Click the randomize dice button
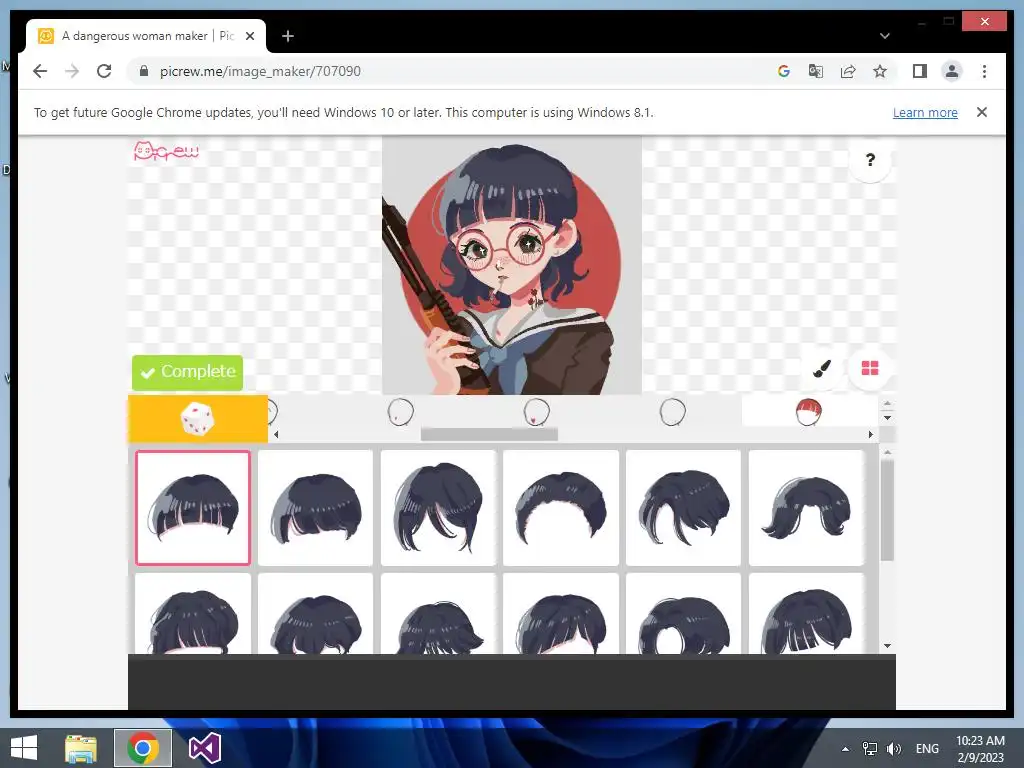Screen dimensions: 1024x768 197,419
